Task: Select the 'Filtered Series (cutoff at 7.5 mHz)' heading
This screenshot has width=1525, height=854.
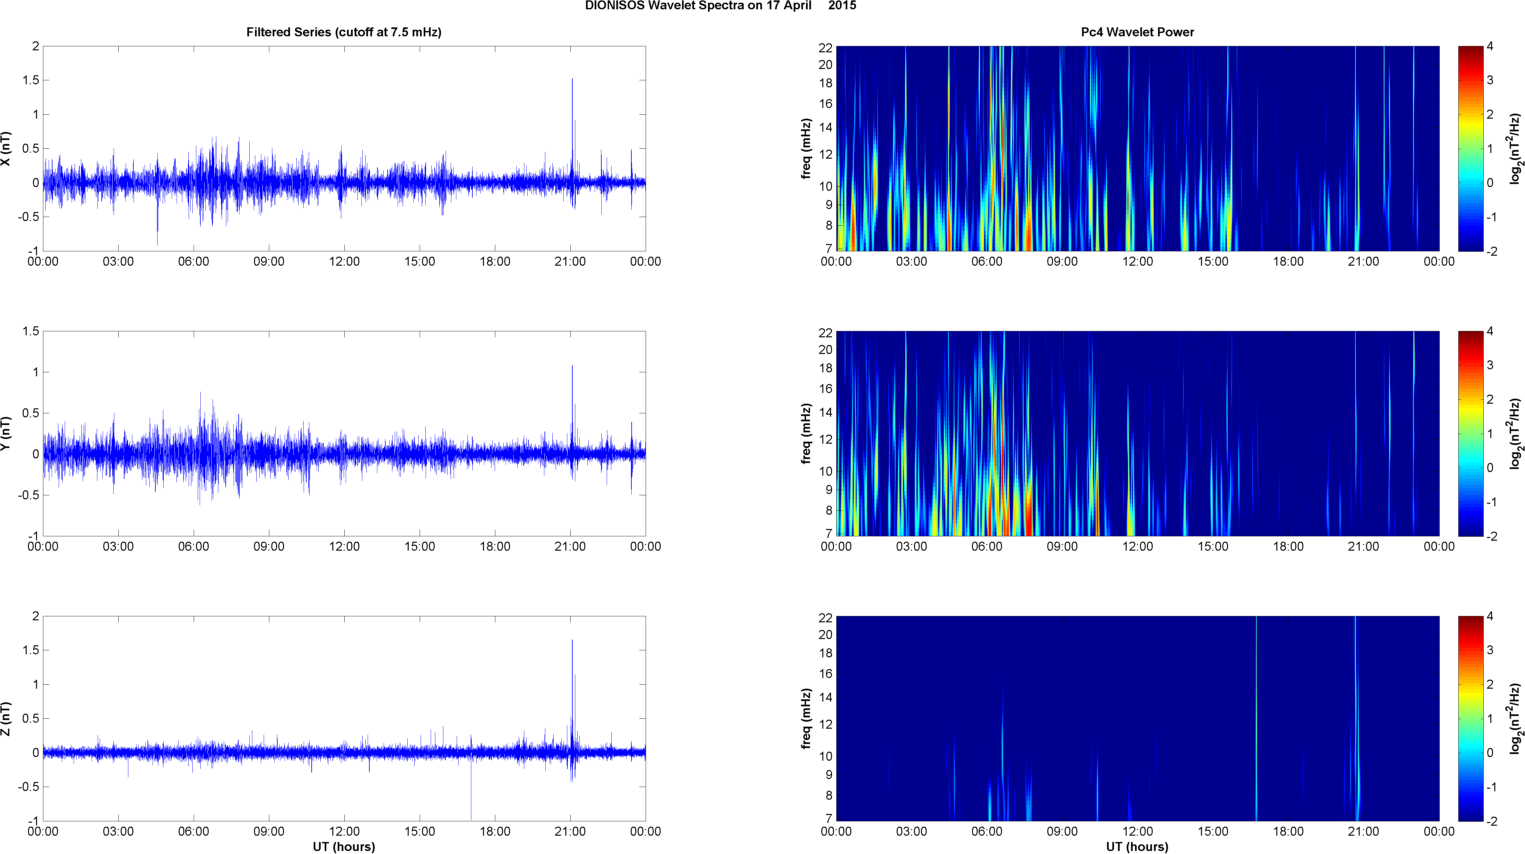Action: pos(344,32)
